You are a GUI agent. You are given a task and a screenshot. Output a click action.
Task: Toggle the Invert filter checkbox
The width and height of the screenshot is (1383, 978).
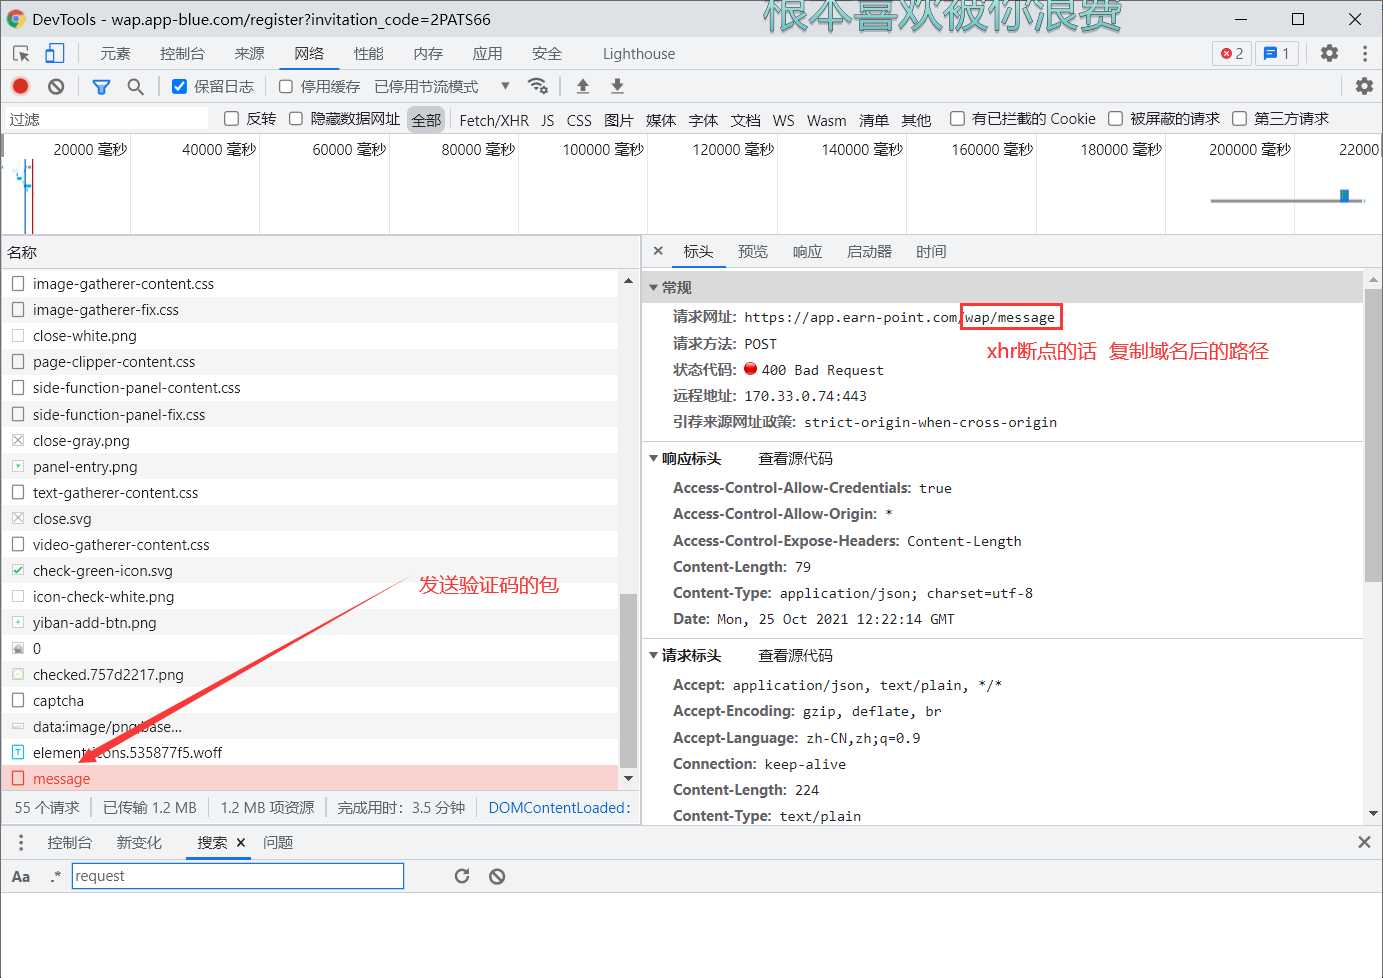pyautogui.click(x=232, y=119)
